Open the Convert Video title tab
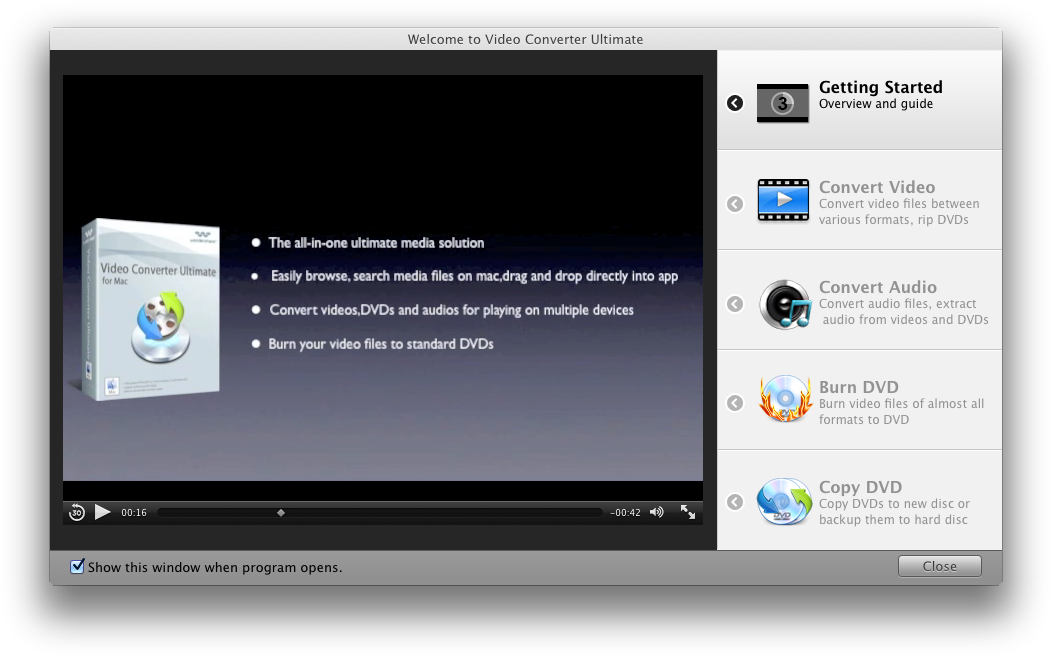The height and width of the screenshot is (656, 1051). click(x=876, y=187)
